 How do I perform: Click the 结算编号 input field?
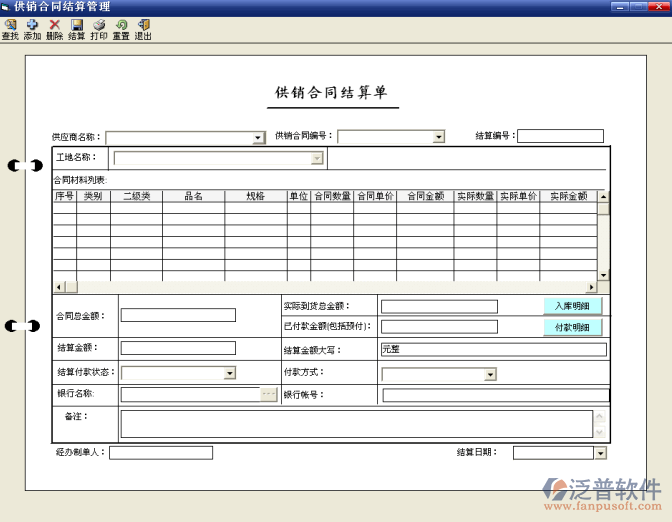click(x=560, y=136)
